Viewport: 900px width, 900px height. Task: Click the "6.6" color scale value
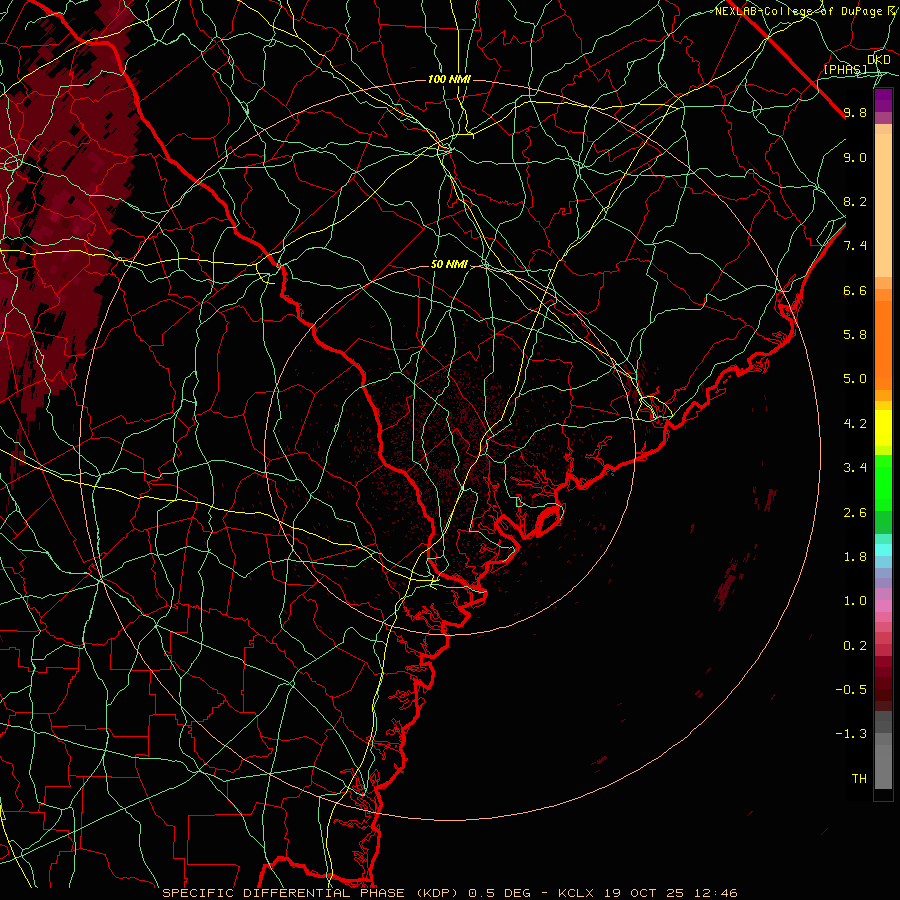(855, 291)
